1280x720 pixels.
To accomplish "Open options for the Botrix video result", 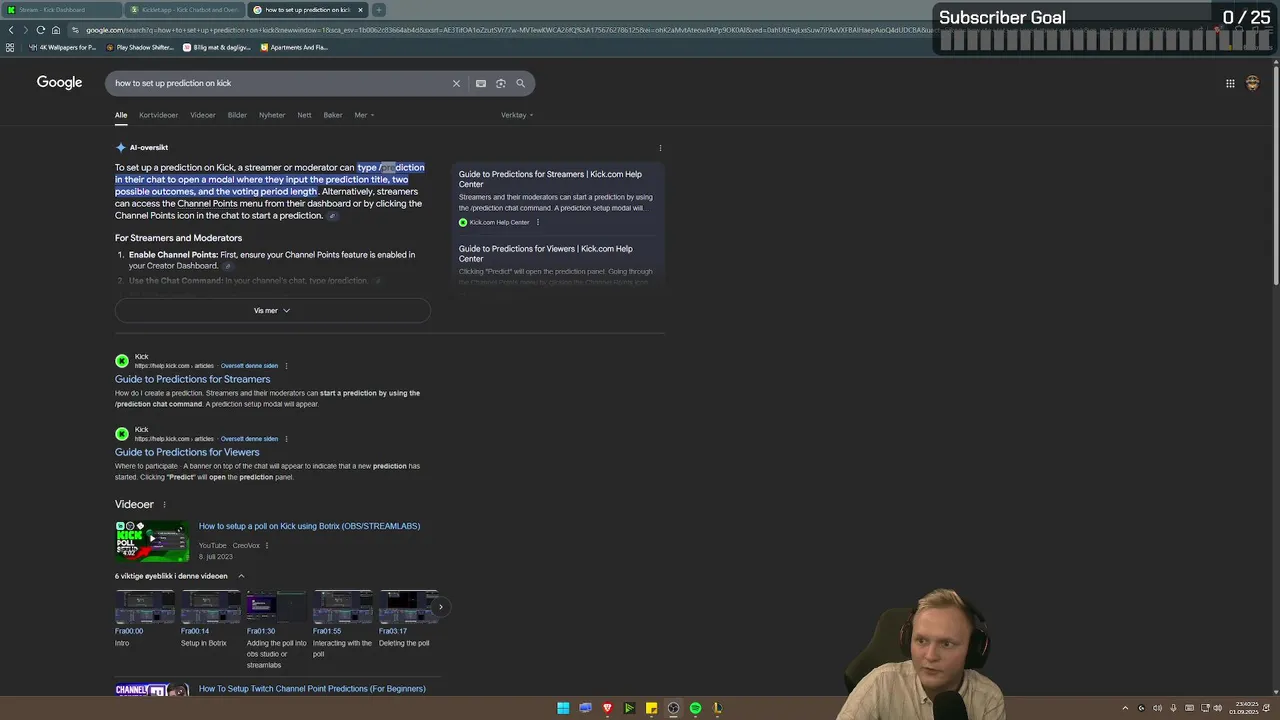I will pos(267,546).
